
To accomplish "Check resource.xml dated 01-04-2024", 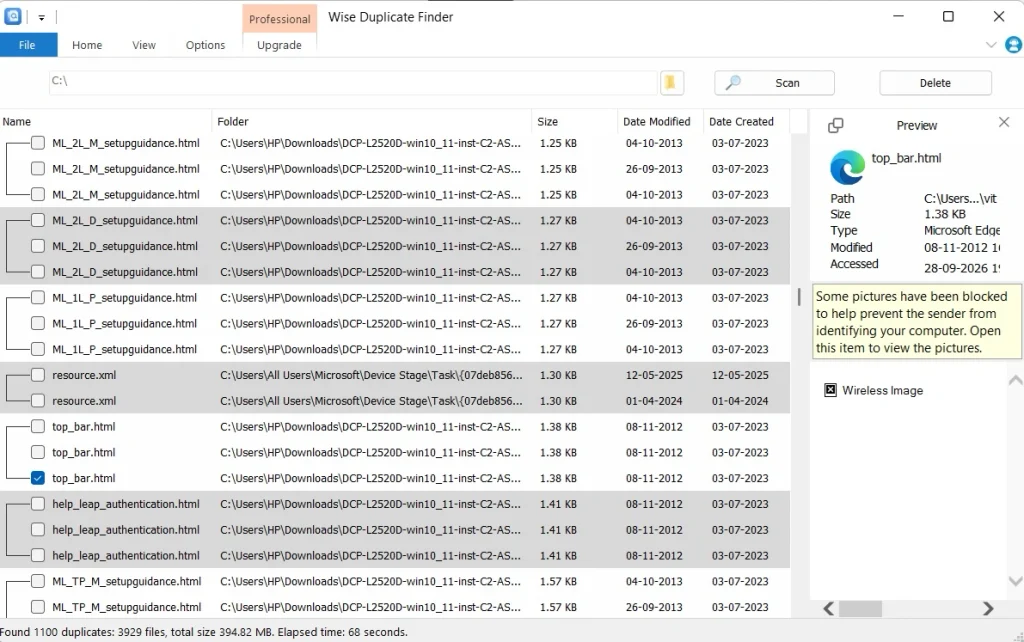I will 38,401.
